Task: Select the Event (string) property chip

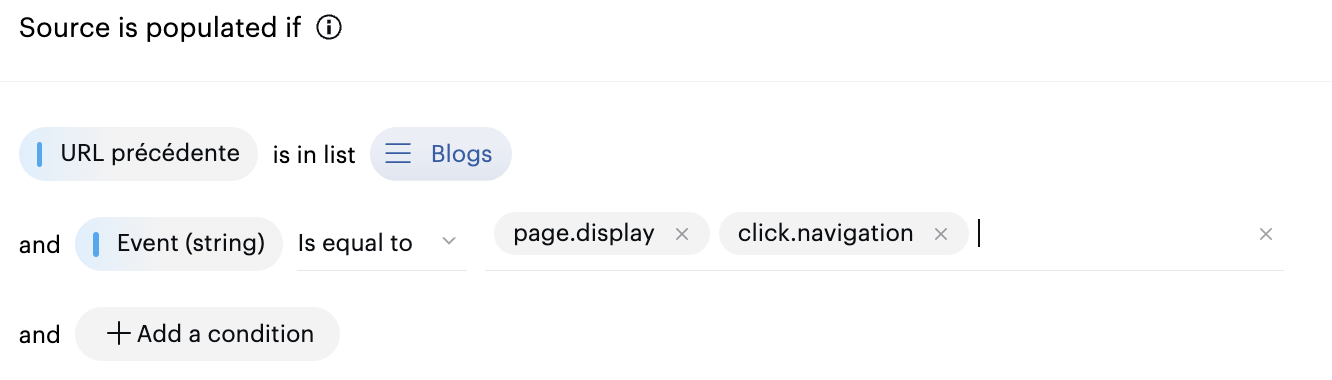Action: point(179,244)
